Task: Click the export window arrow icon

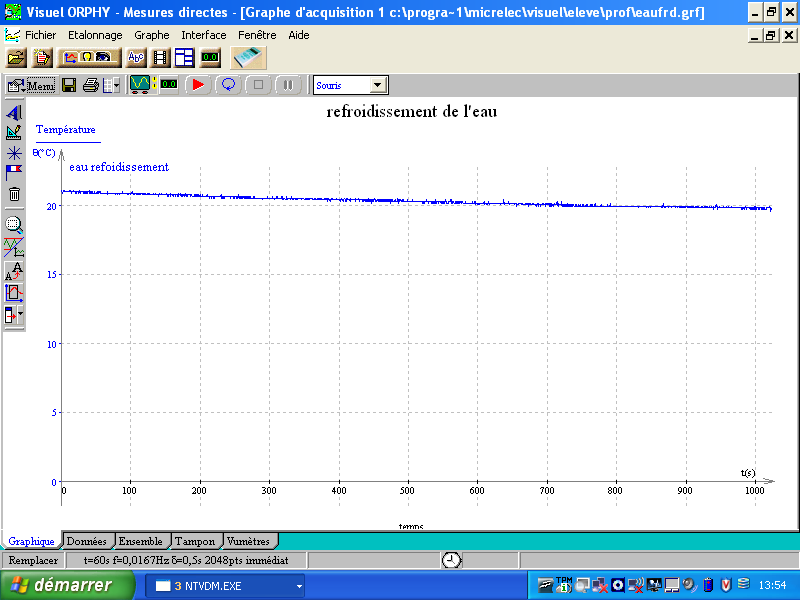Action: click(x=11, y=315)
